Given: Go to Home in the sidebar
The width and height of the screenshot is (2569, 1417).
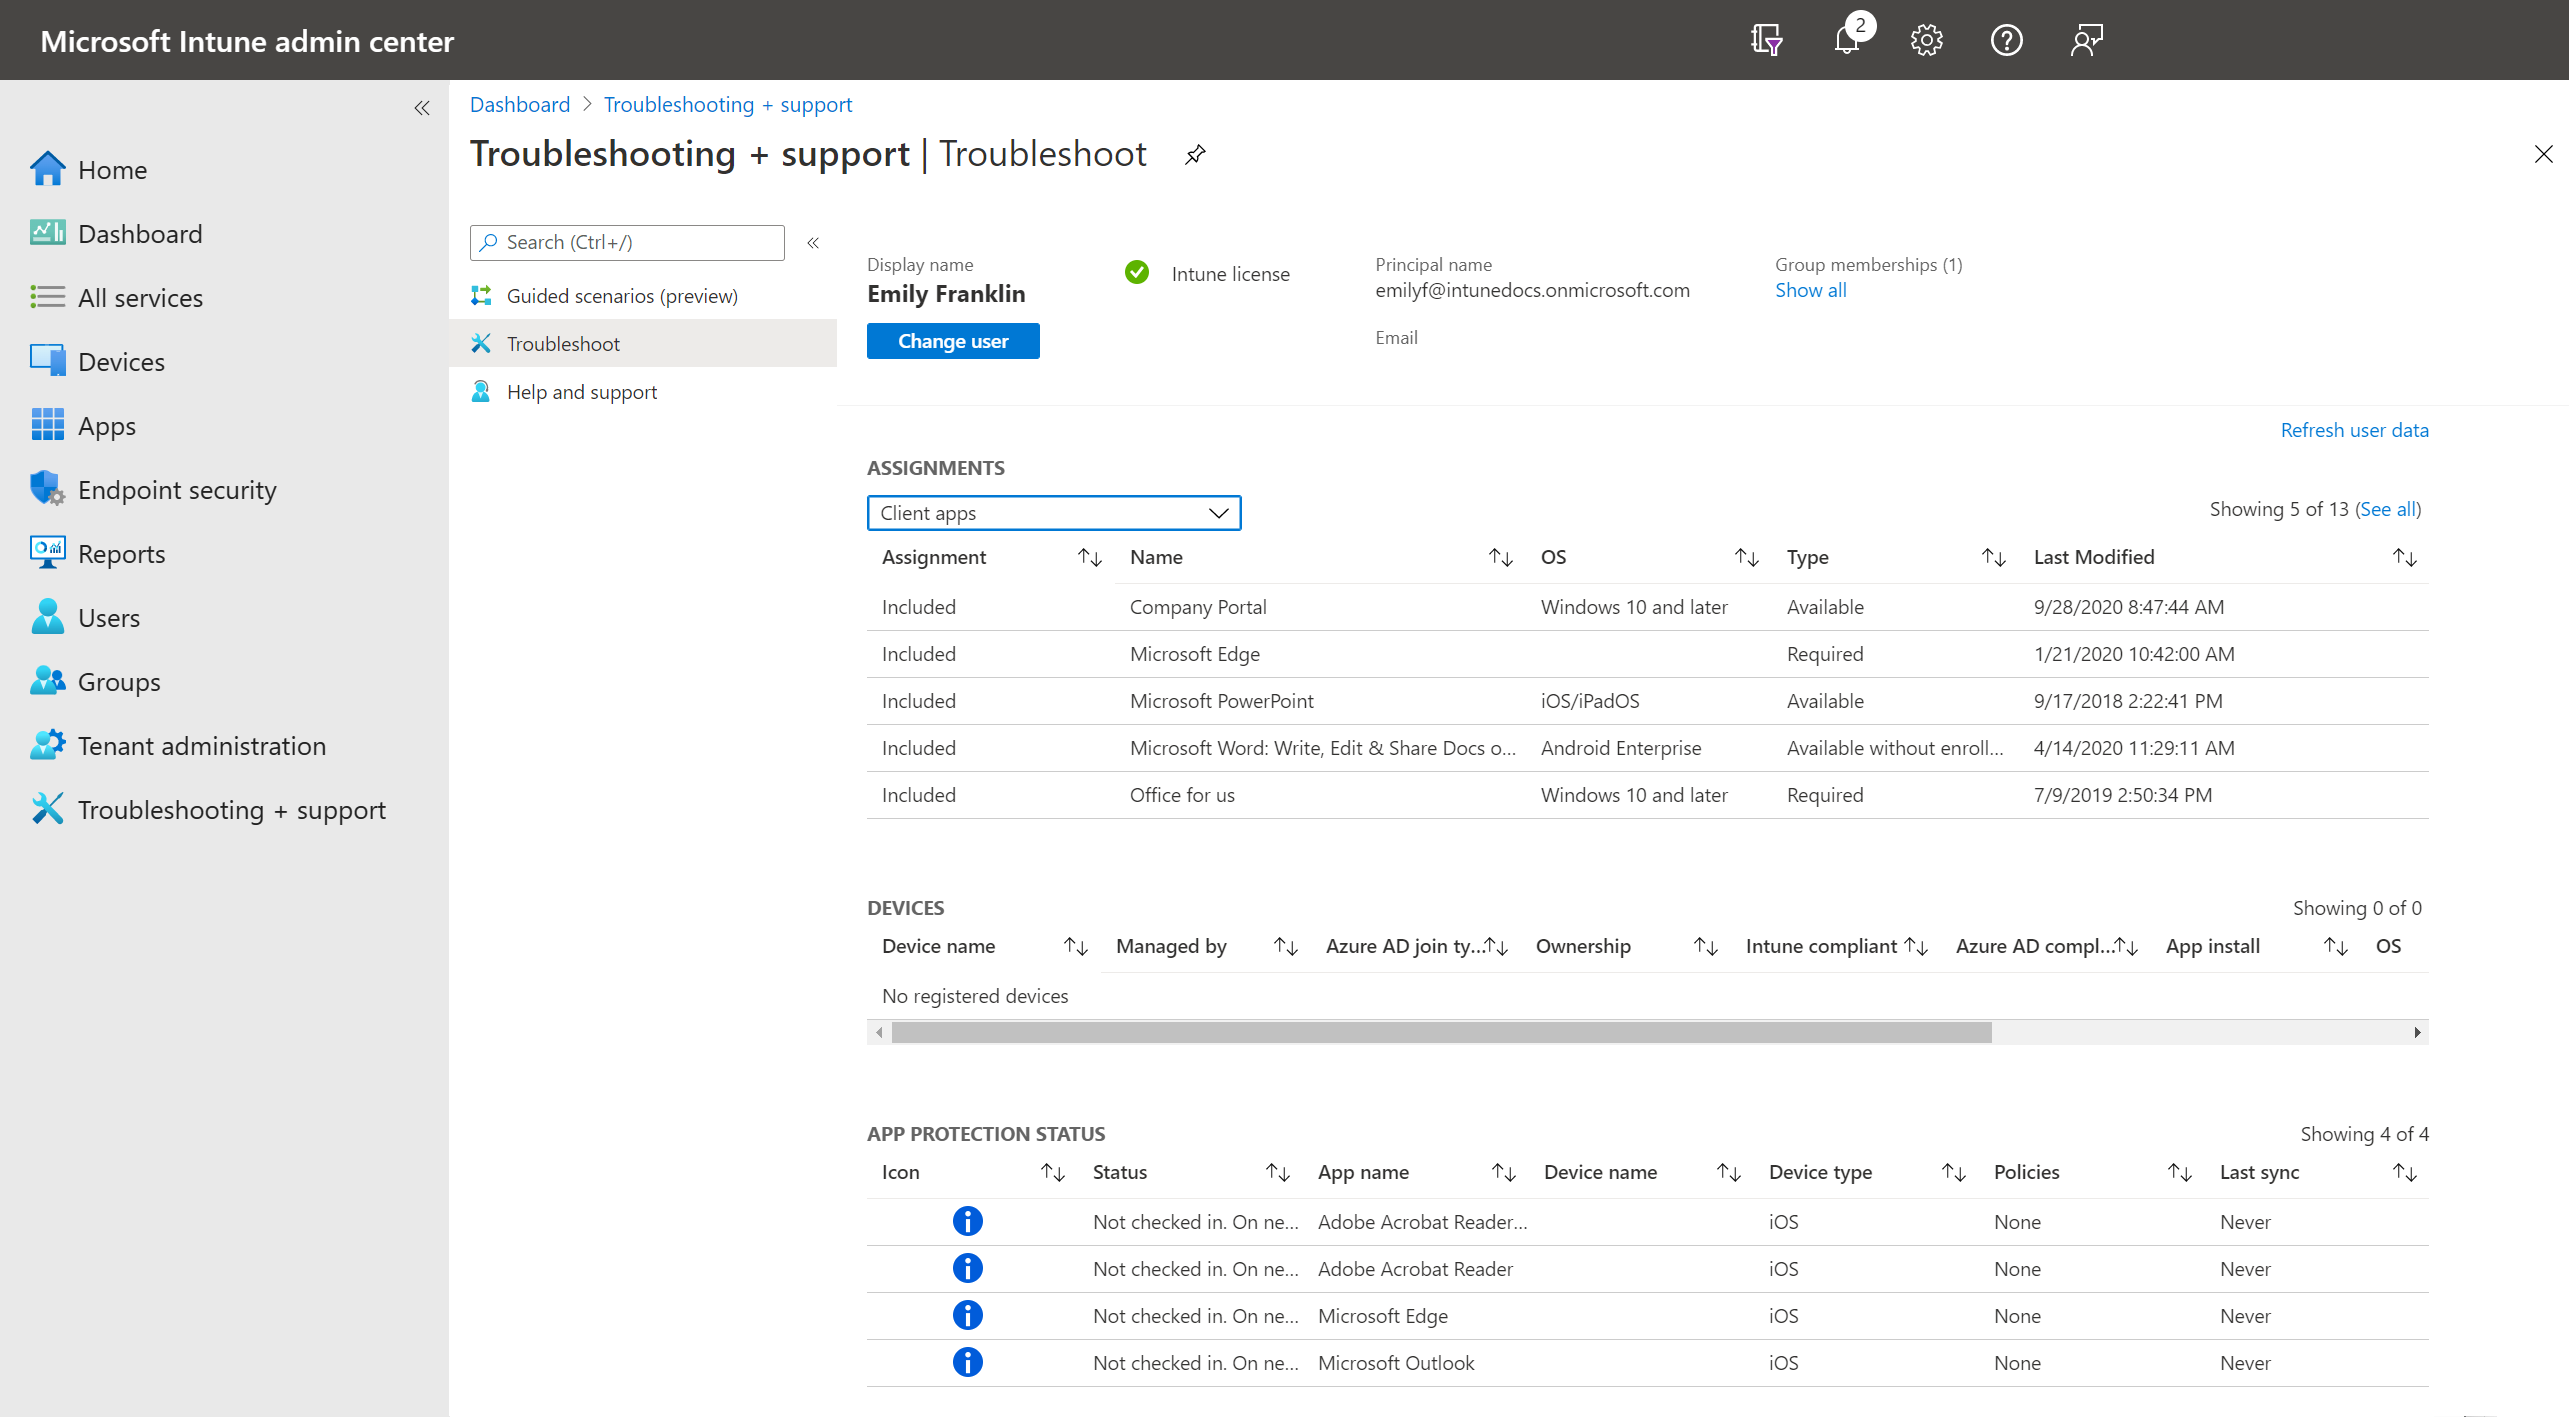Looking at the screenshot, I should point(112,170).
